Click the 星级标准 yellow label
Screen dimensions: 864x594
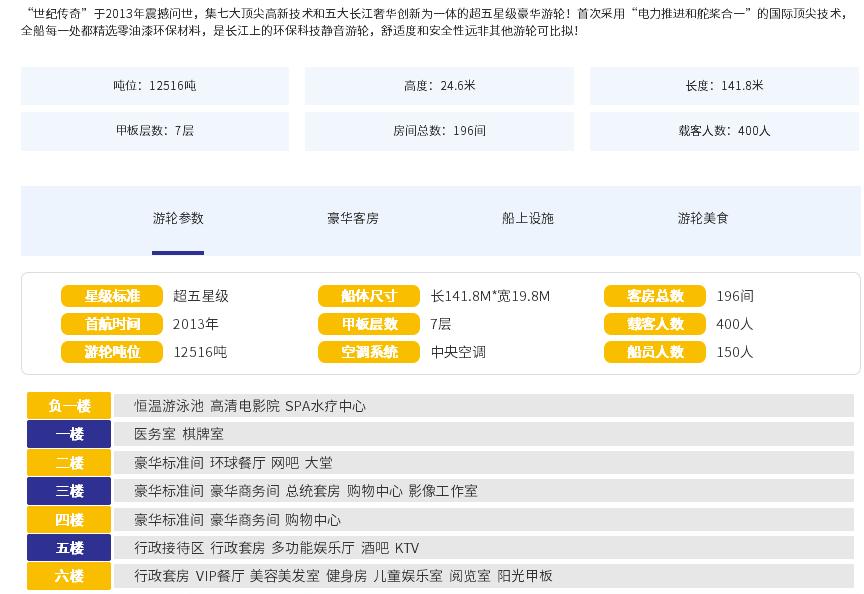coord(112,296)
